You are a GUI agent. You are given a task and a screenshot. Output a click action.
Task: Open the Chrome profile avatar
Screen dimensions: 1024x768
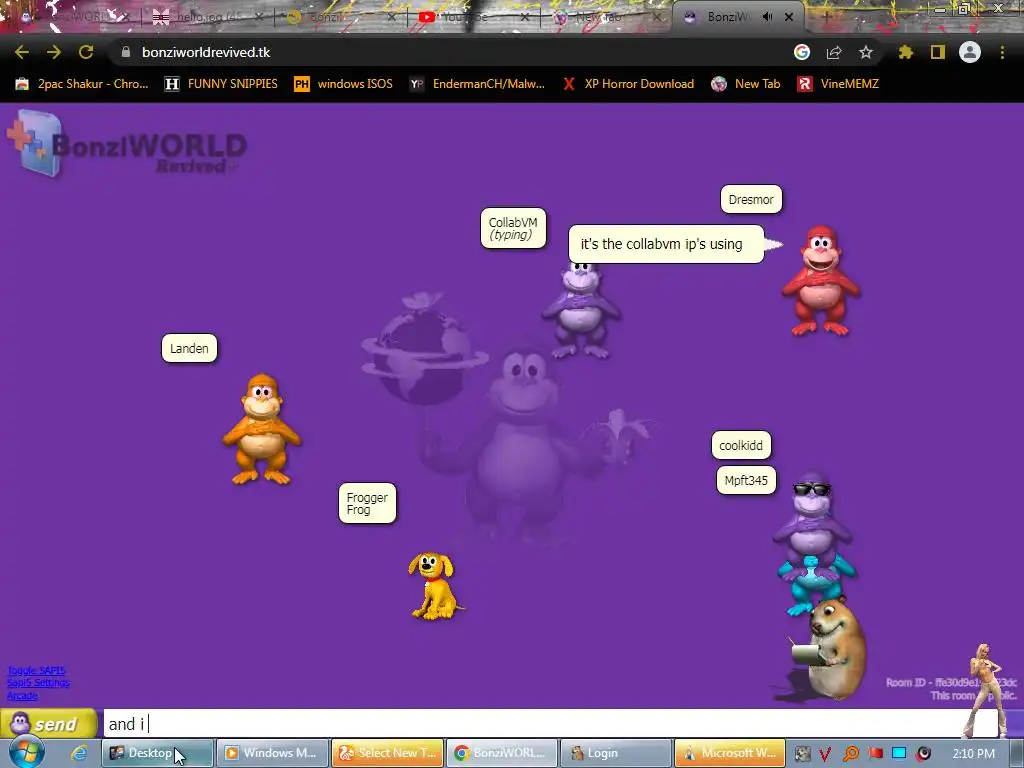970,52
